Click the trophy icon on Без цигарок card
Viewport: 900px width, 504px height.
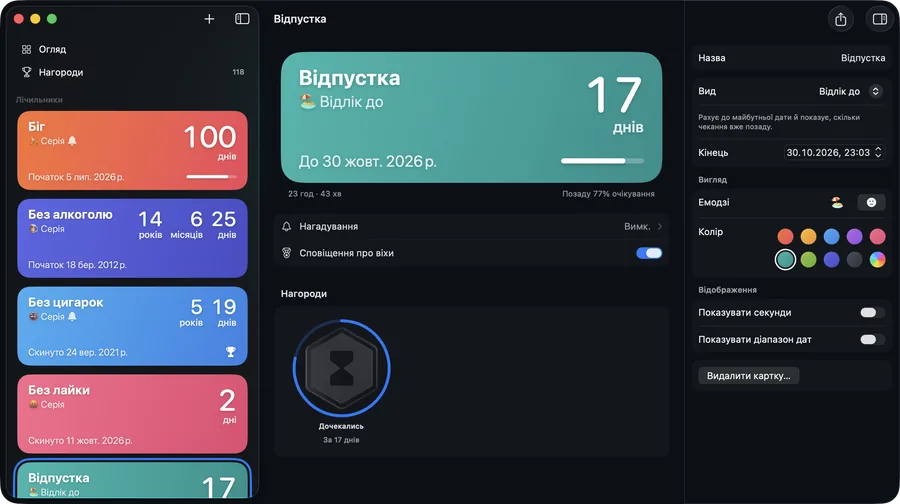[x=231, y=352]
